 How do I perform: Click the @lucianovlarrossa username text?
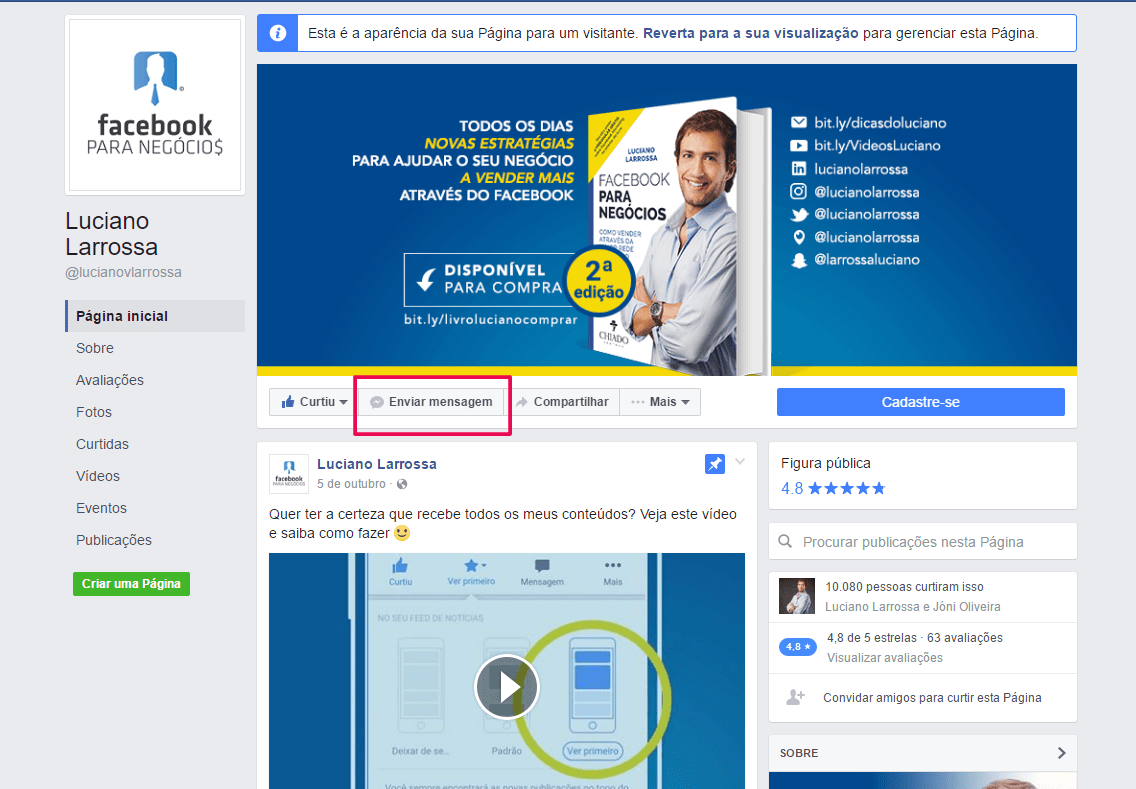point(123,272)
